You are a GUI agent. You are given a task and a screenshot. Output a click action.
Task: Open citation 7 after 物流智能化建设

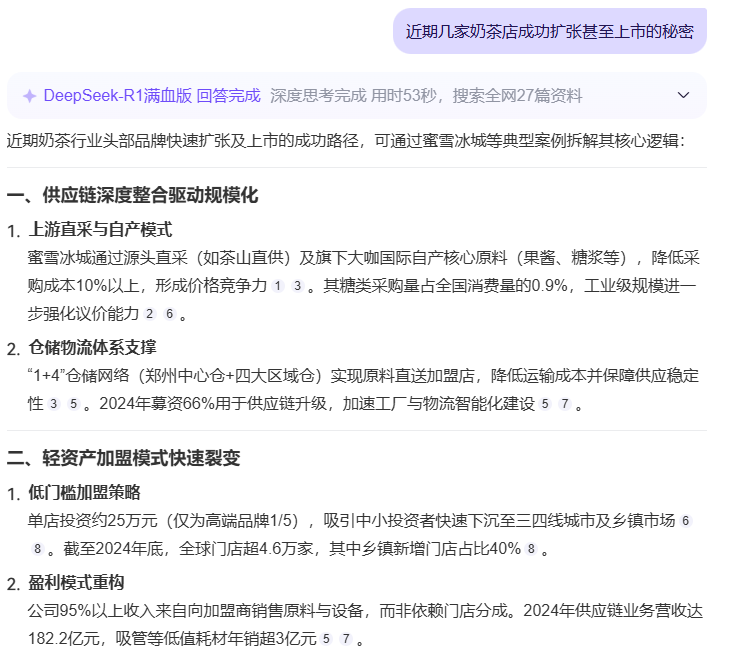click(x=564, y=405)
